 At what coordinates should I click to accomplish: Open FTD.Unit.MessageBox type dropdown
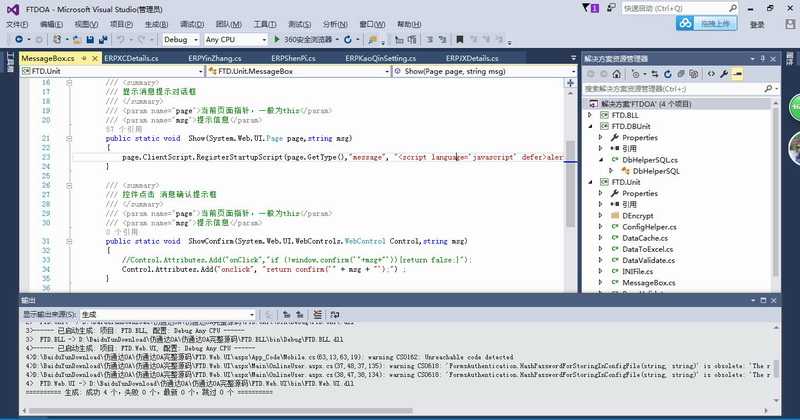tap(298, 71)
